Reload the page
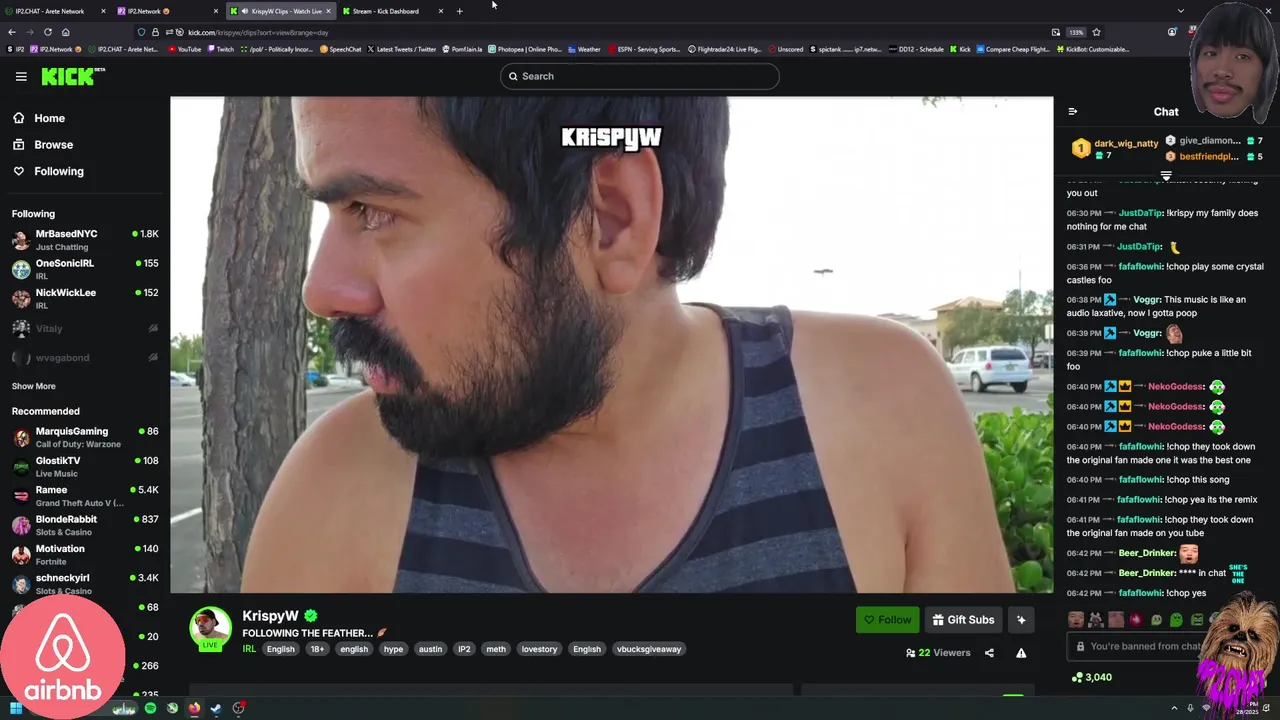 tap(48, 32)
